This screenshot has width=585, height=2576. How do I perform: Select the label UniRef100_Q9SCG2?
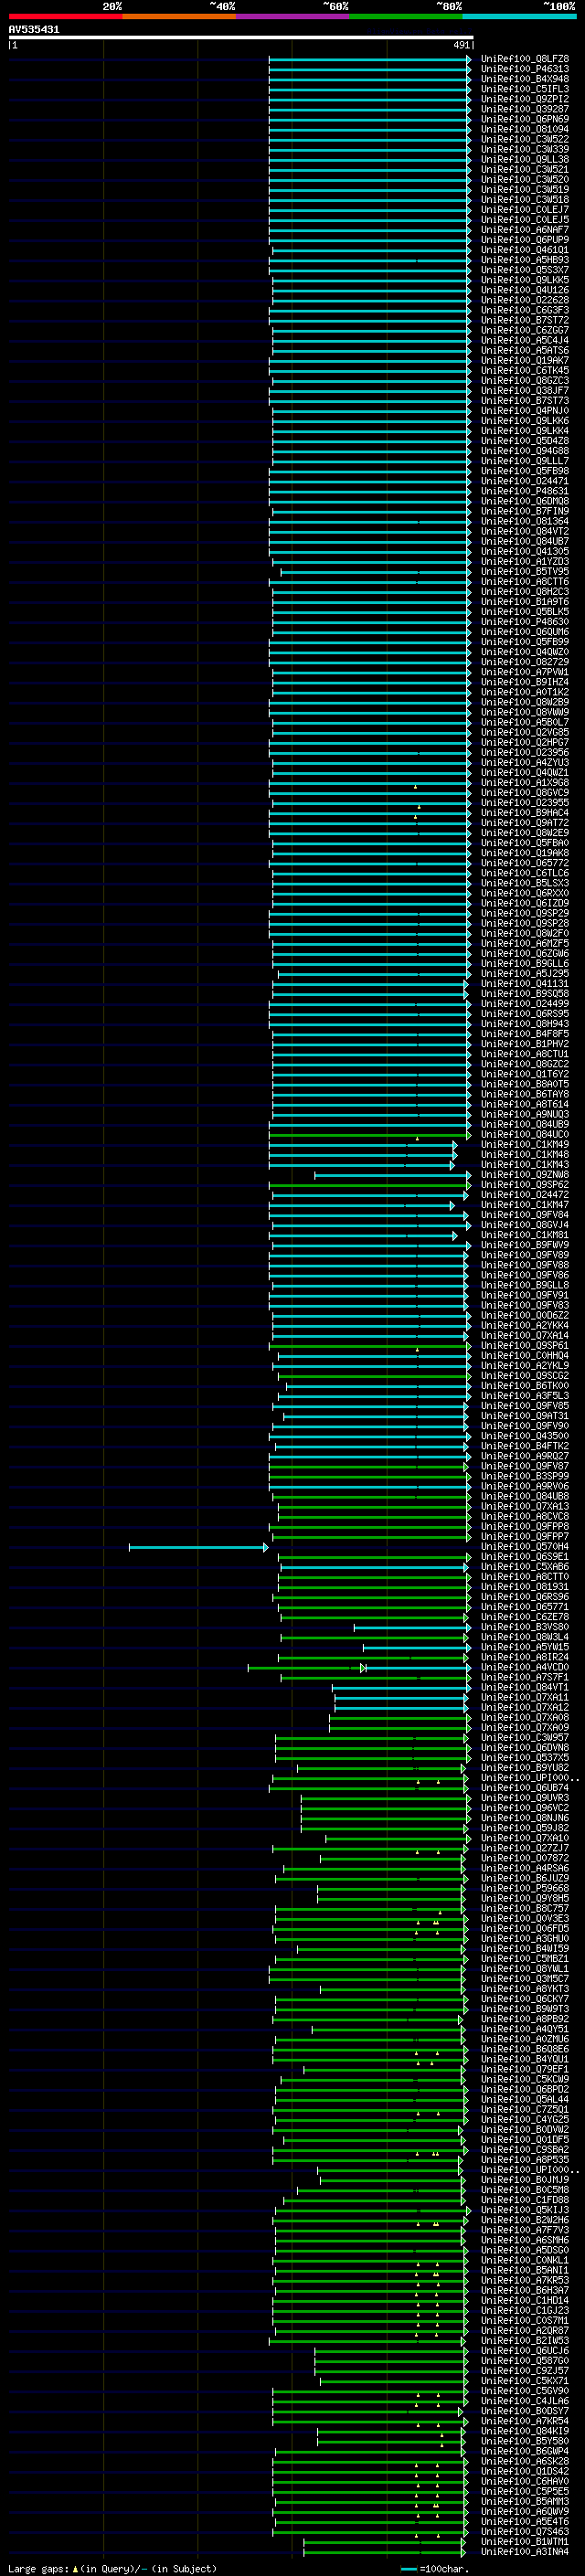coord(525,1376)
